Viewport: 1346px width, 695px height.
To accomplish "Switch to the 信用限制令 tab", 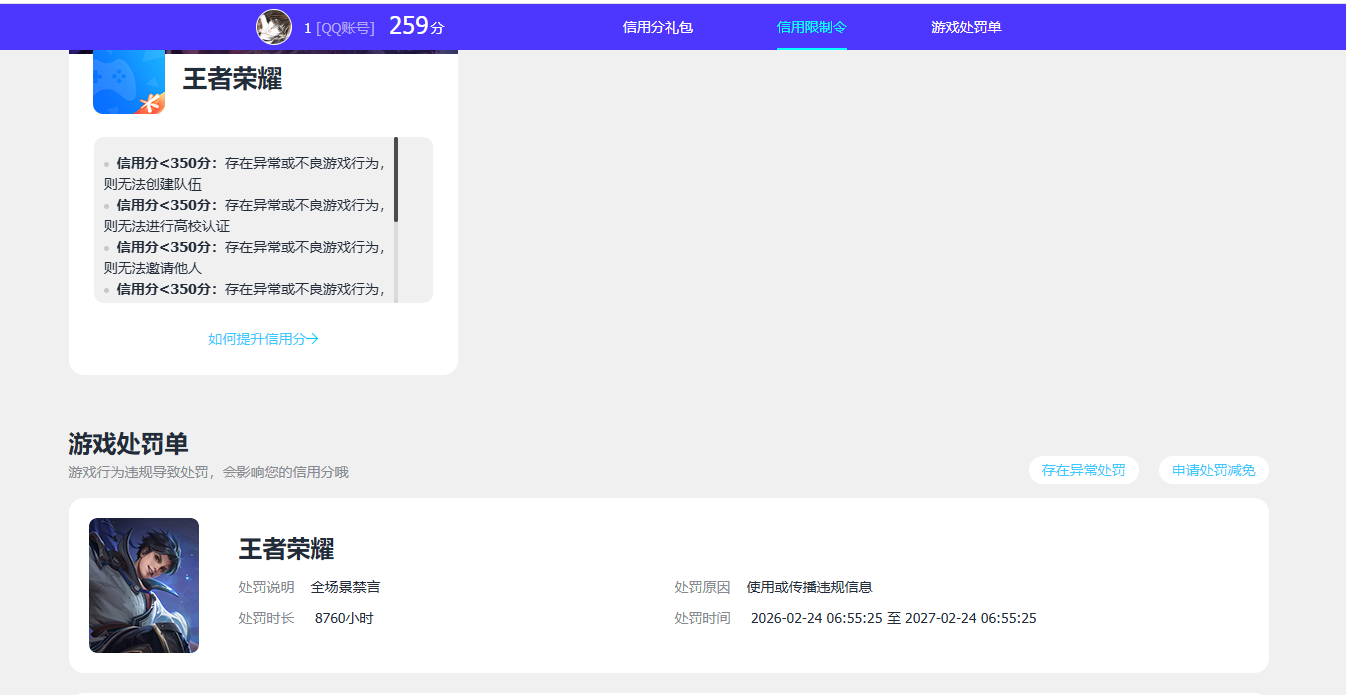I will [812, 27].
